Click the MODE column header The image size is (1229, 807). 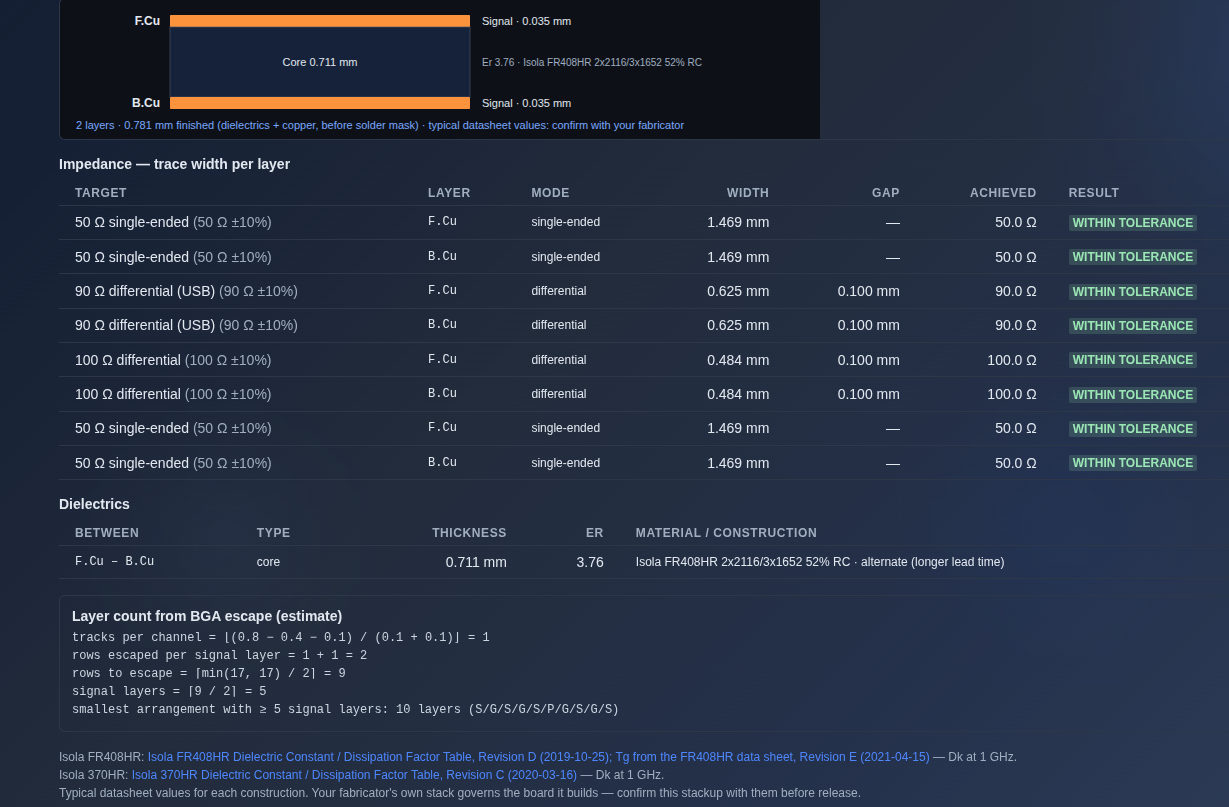tap(550, 193)
